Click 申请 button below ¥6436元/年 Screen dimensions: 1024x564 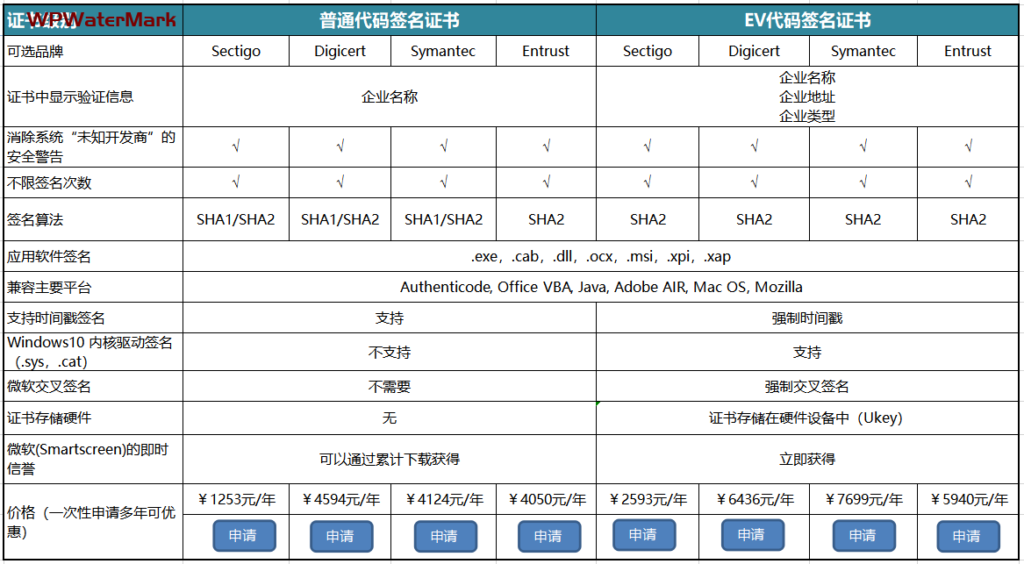[x=752, y=535]
